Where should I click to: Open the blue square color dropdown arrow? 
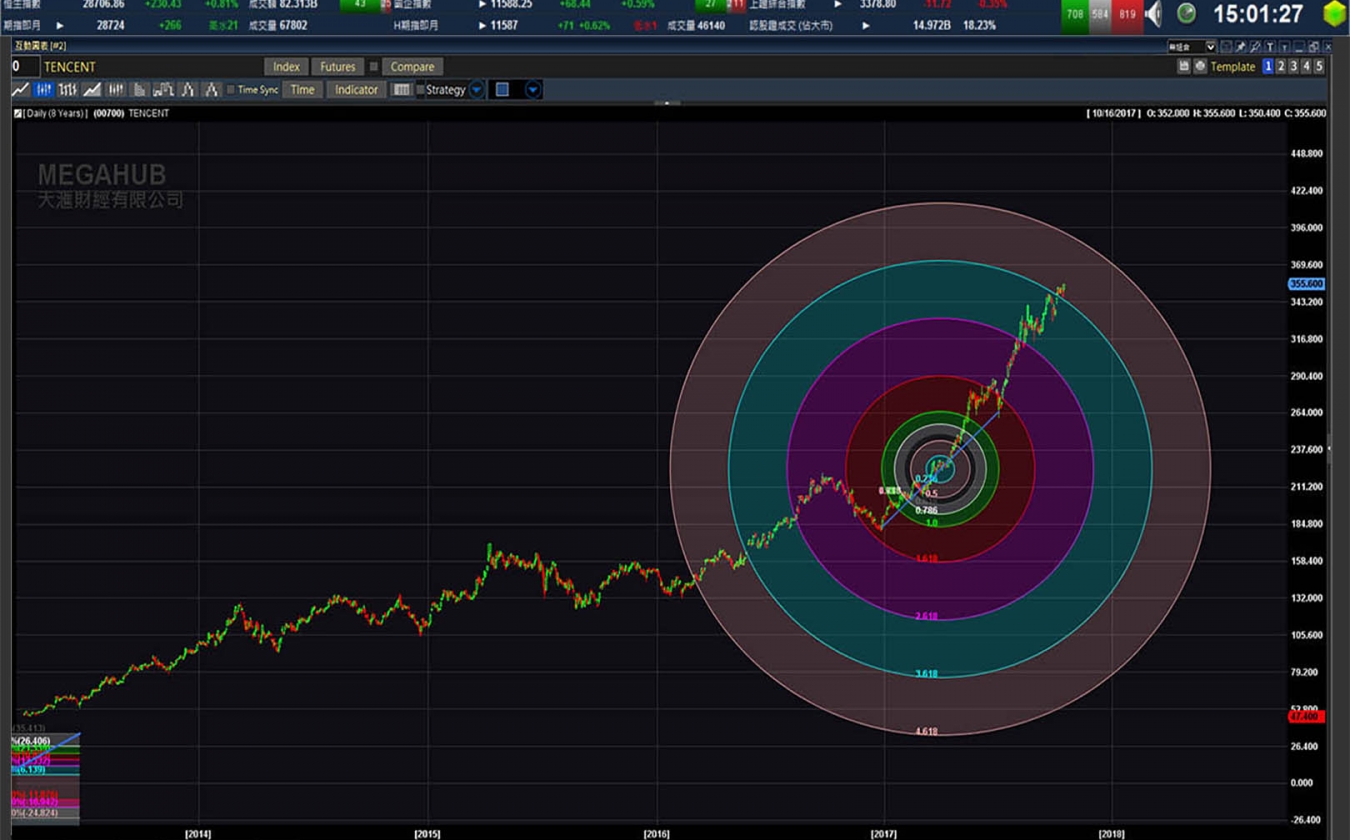pos(533,90)
